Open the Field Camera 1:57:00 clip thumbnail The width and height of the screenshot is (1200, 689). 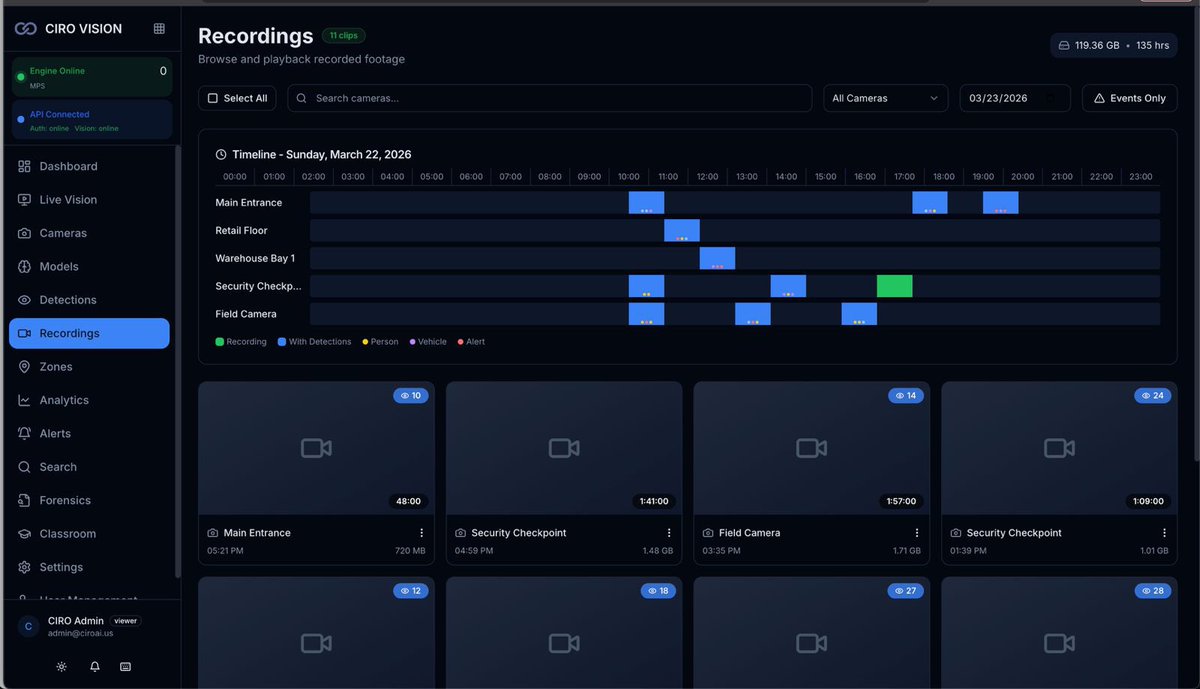coord(811,448)
